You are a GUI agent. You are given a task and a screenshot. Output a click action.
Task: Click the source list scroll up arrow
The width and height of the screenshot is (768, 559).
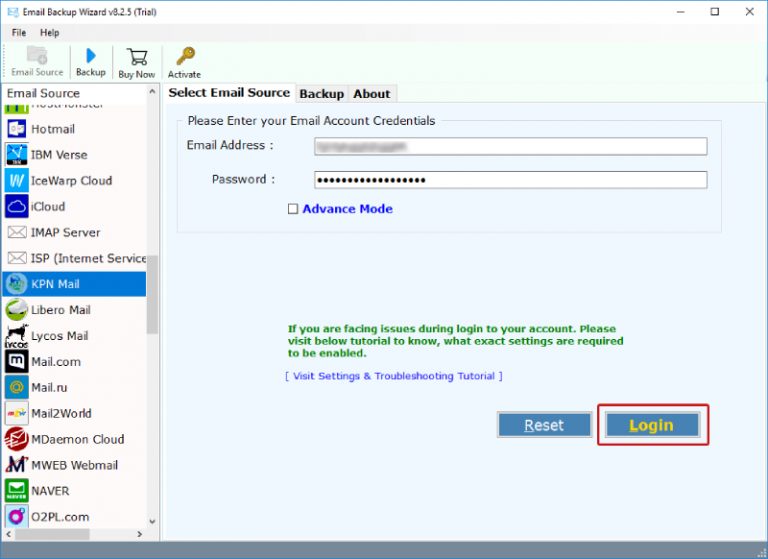152,92
